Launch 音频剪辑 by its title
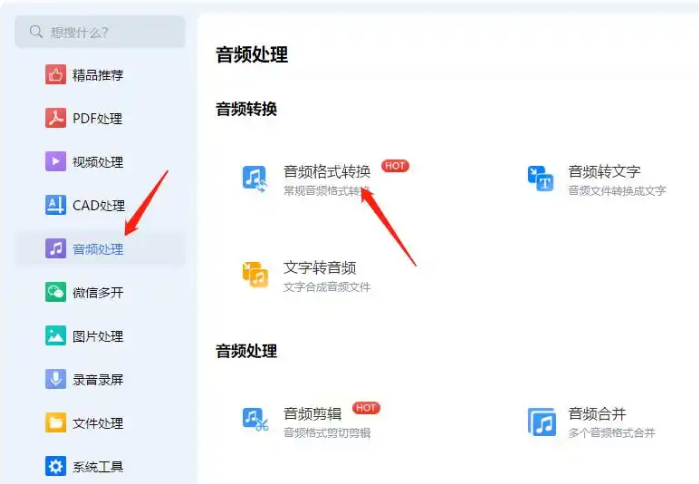Viewport: 699px width, 484px height. click(x=312, y=414)
